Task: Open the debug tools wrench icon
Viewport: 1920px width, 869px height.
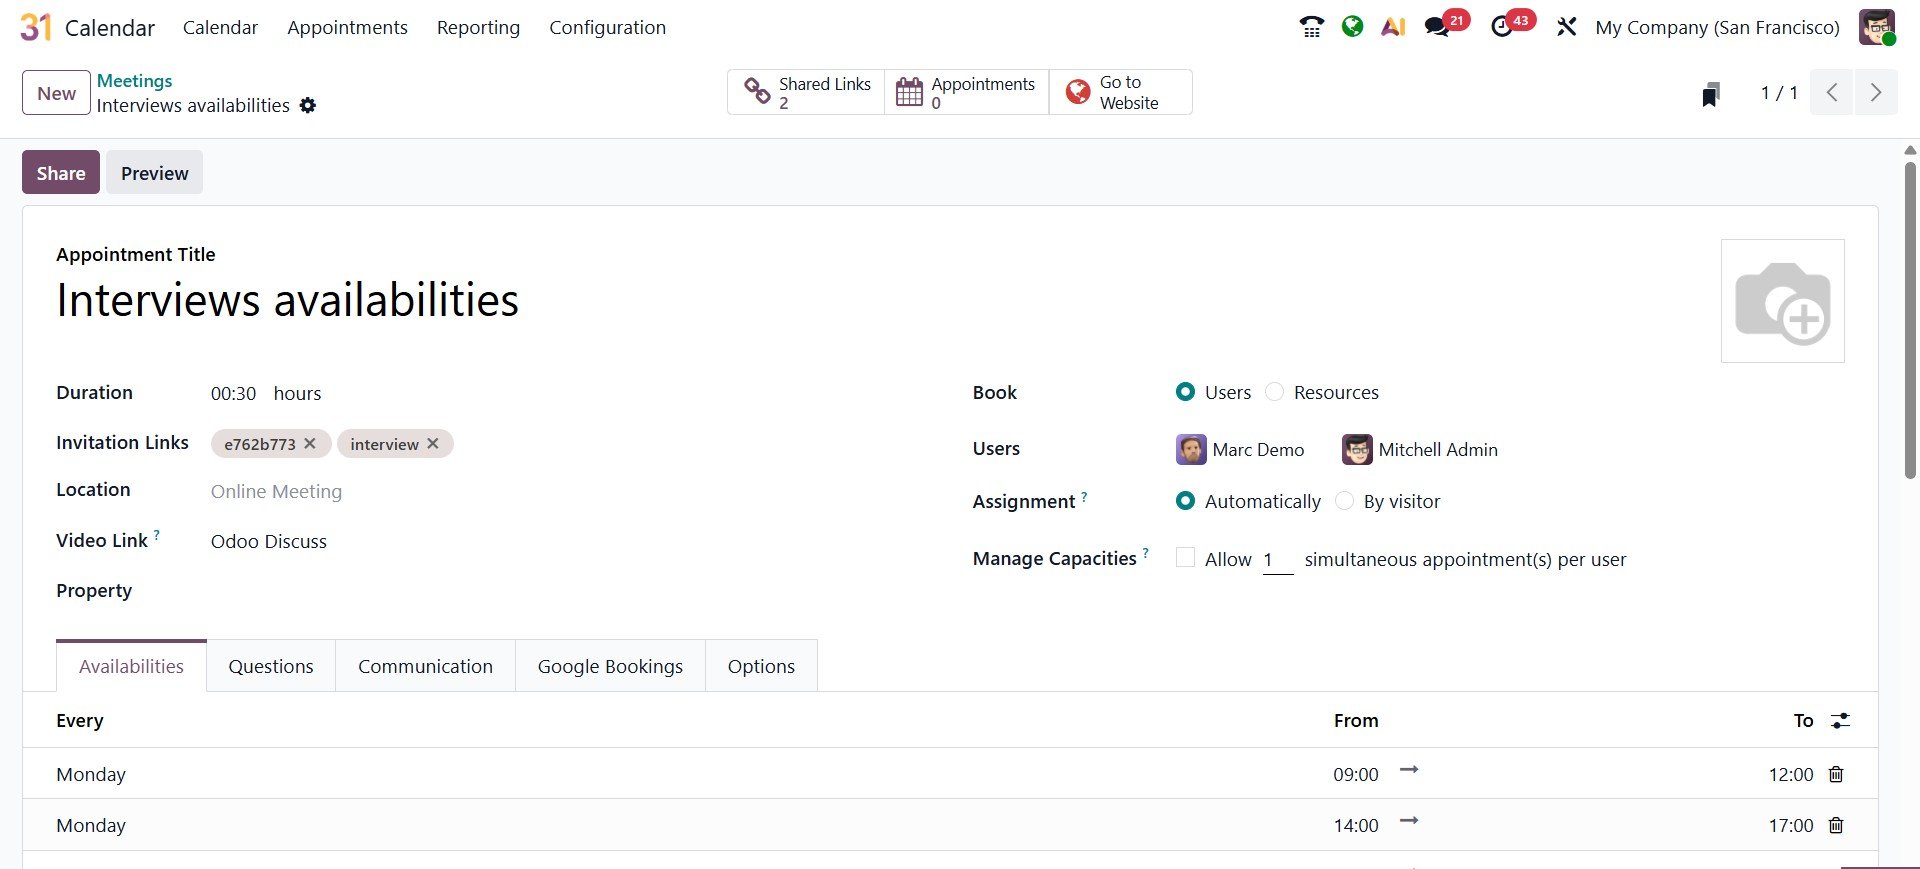Action: coord(1566,27)
